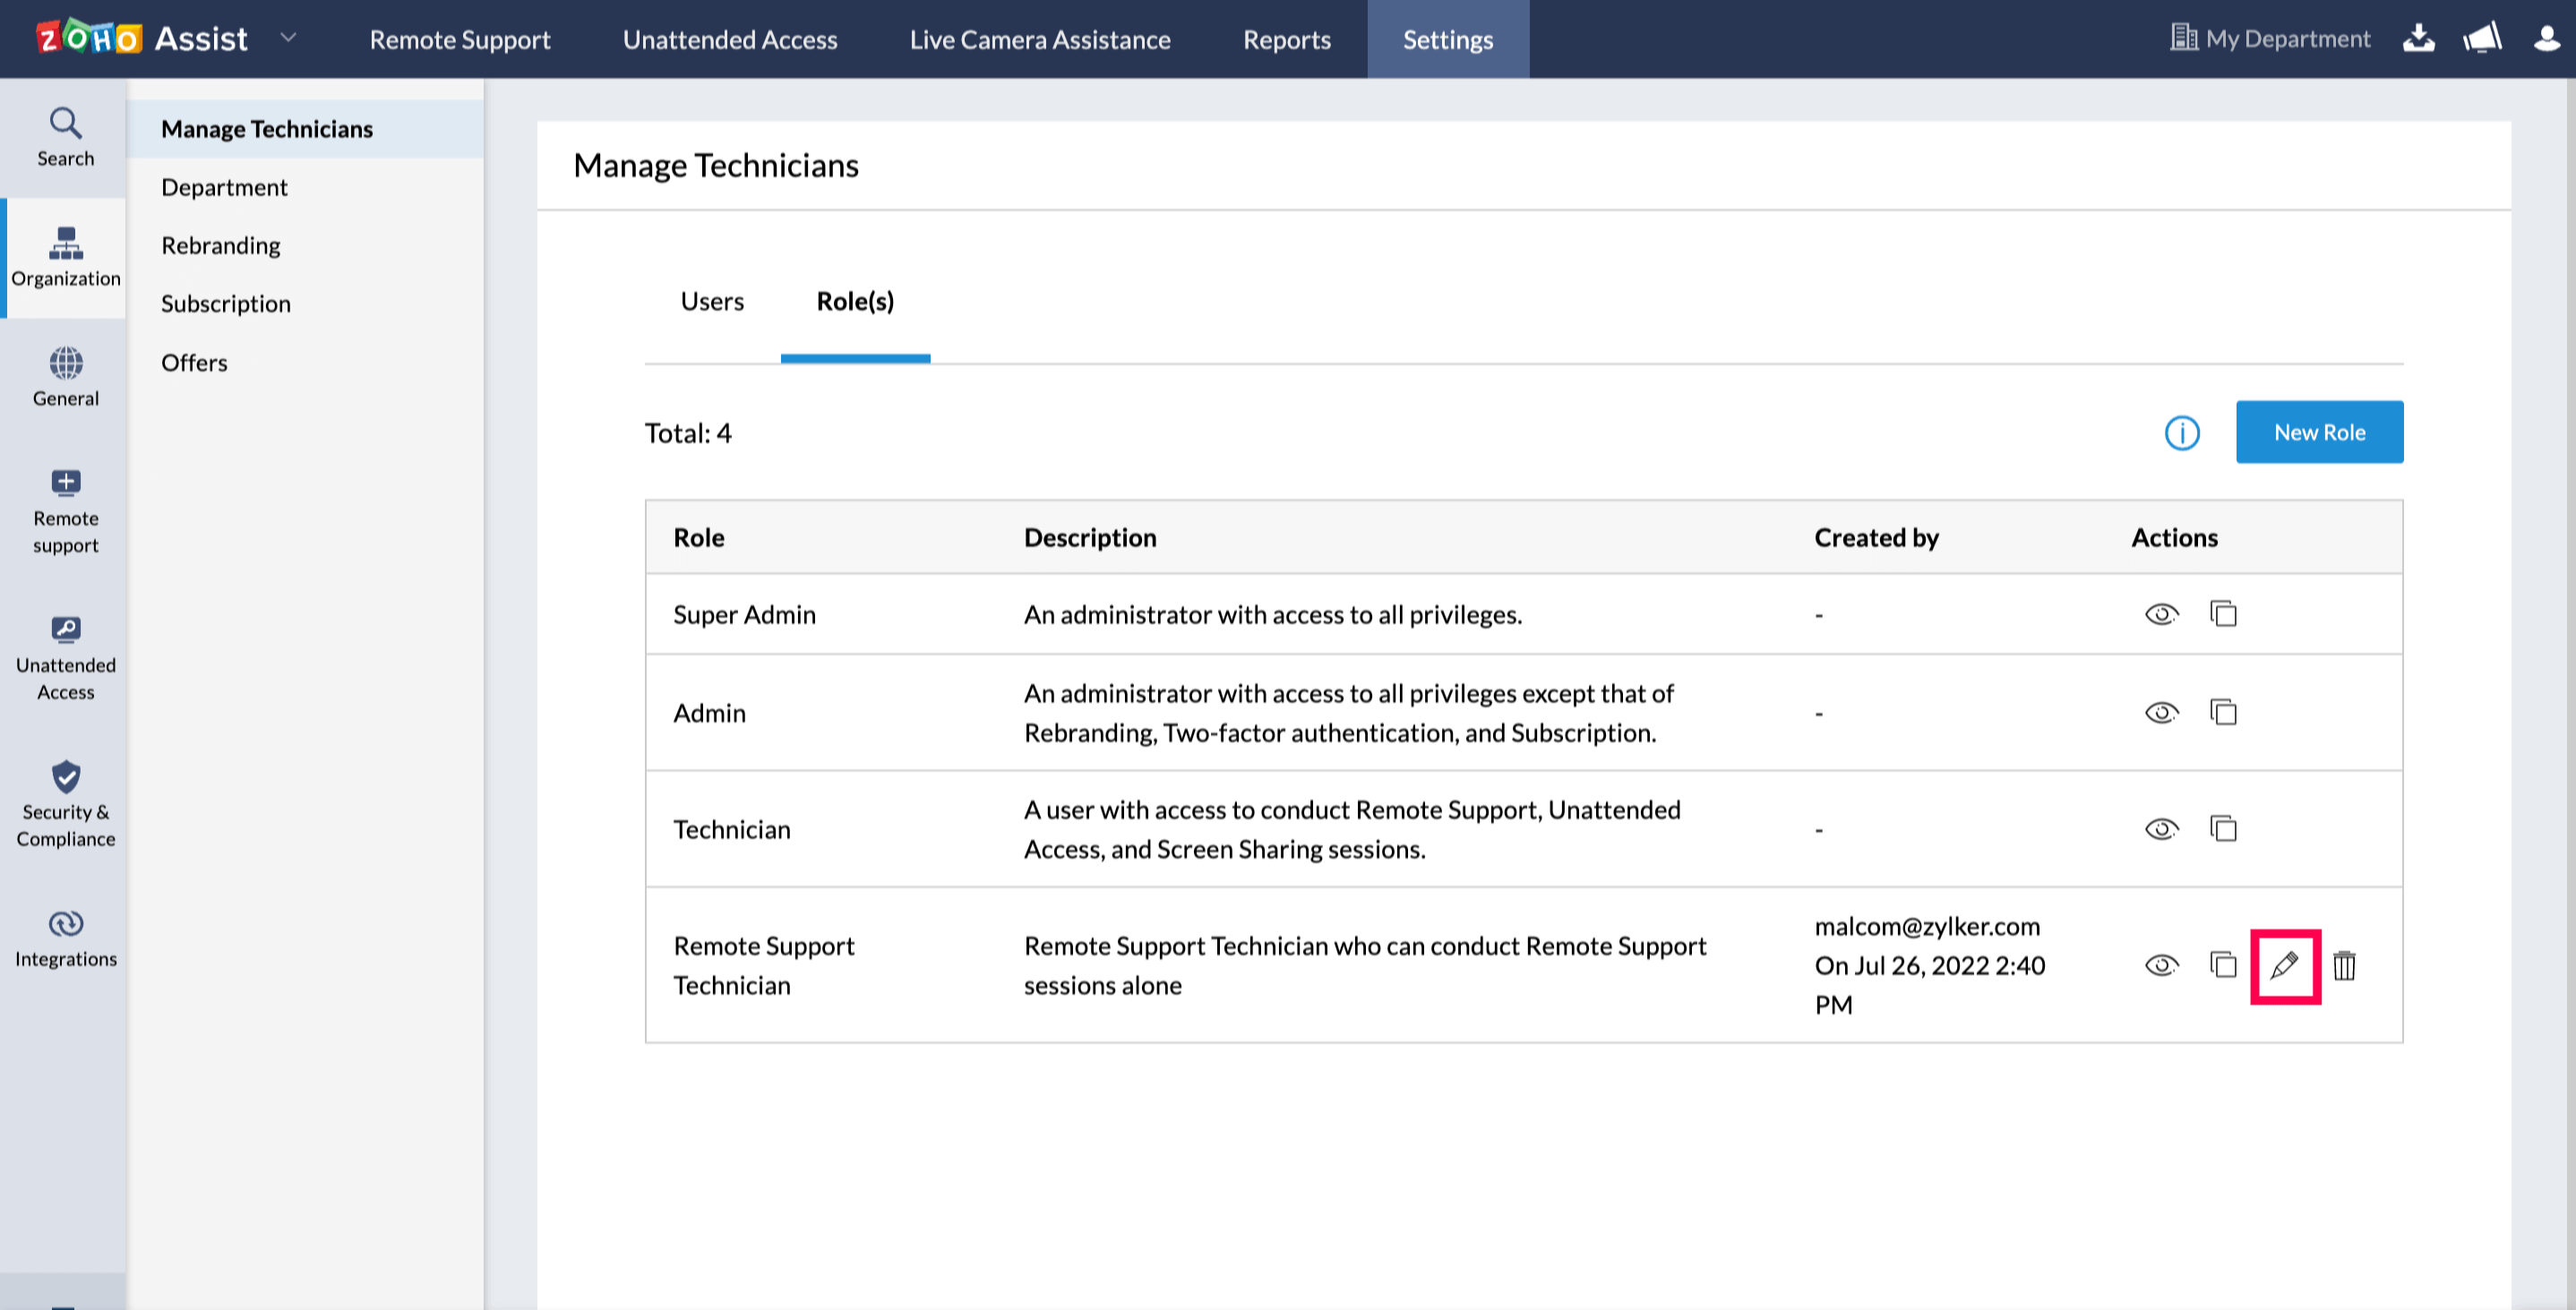The height and width of the screenshot is (1310, 2576).
Task: Open the Reports menu
Action: click(x=1286, y=39)
